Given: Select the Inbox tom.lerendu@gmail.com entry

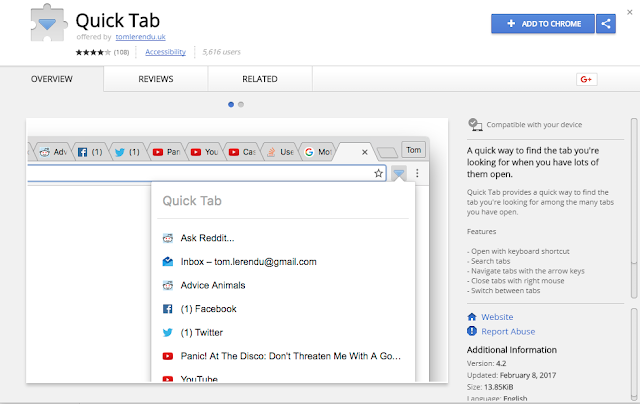Looking at the screenshot, I should click(283, 262).
